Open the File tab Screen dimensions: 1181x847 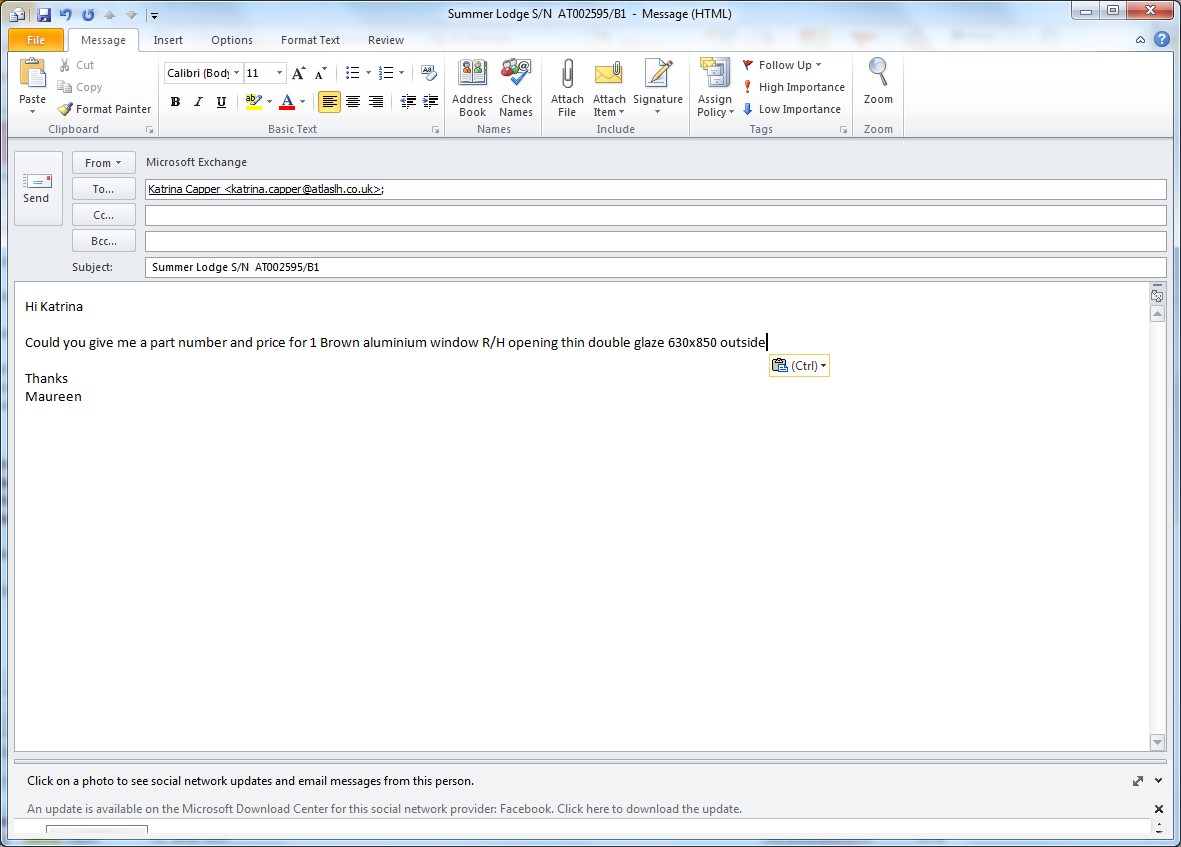tap(35, 40)
